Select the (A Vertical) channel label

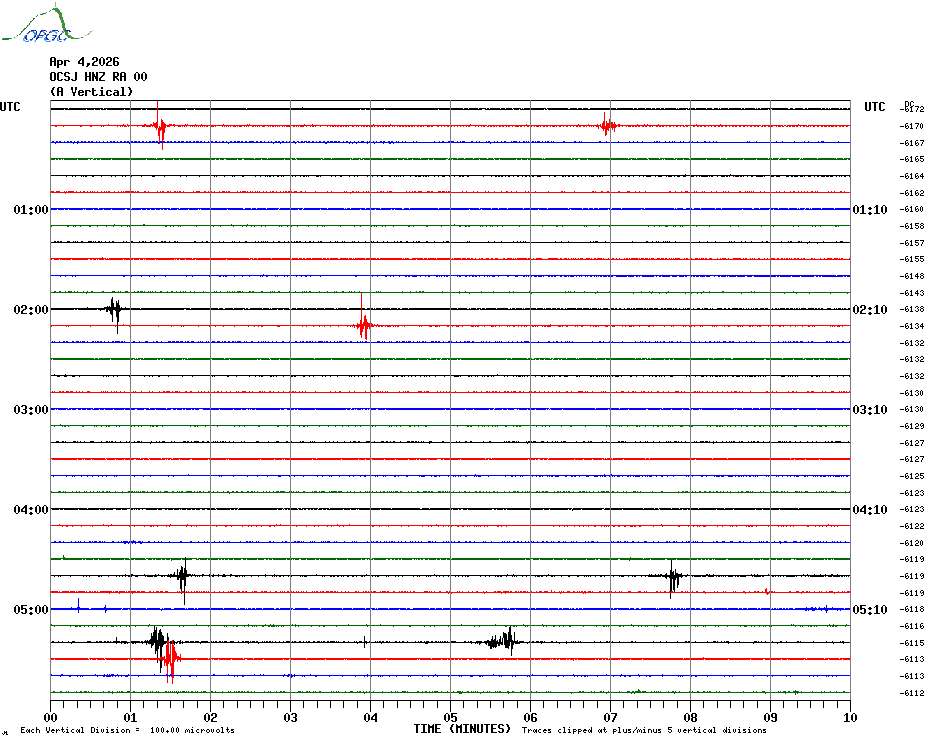(91, 91)
